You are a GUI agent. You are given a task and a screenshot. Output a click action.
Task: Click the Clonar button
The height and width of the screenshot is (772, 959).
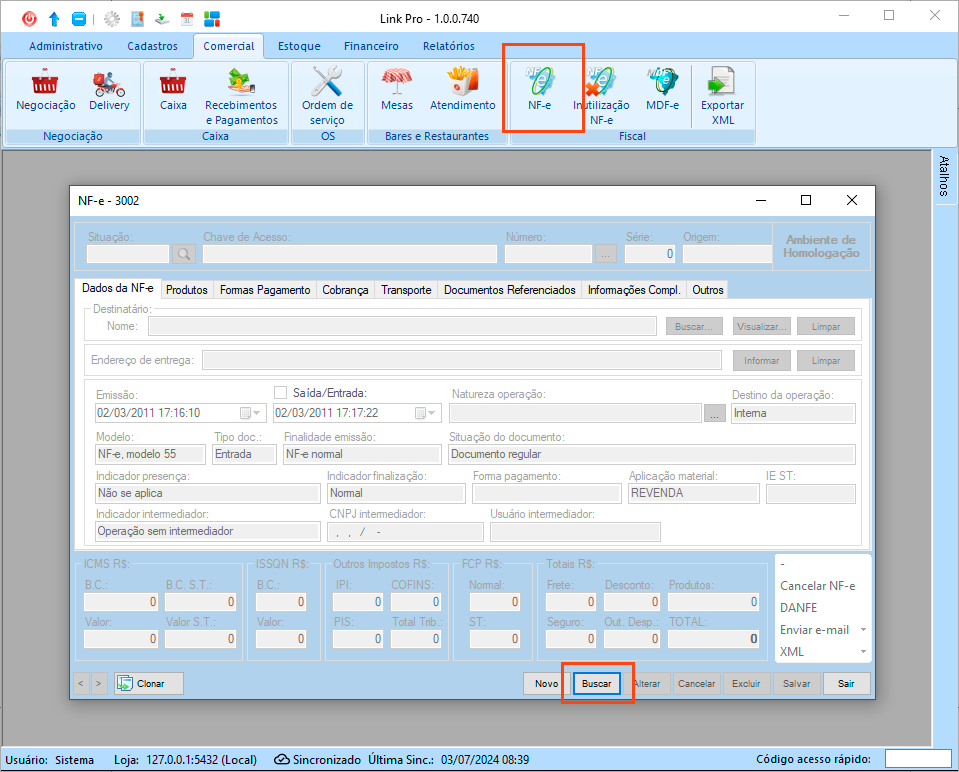[149, 684]
